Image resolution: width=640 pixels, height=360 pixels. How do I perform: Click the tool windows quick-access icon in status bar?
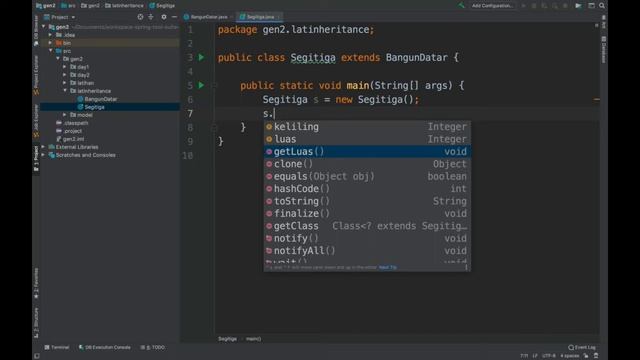coord(37,356)
